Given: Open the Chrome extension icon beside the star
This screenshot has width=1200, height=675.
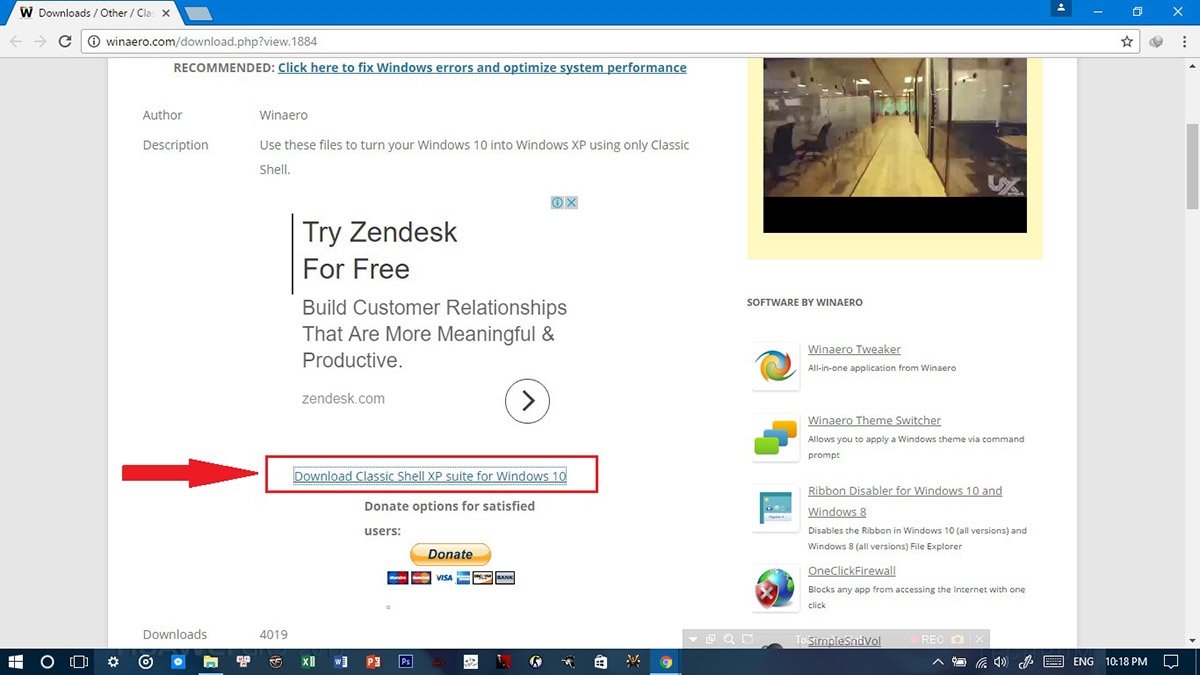Looking at the screenshot, I should (1157, 42).
